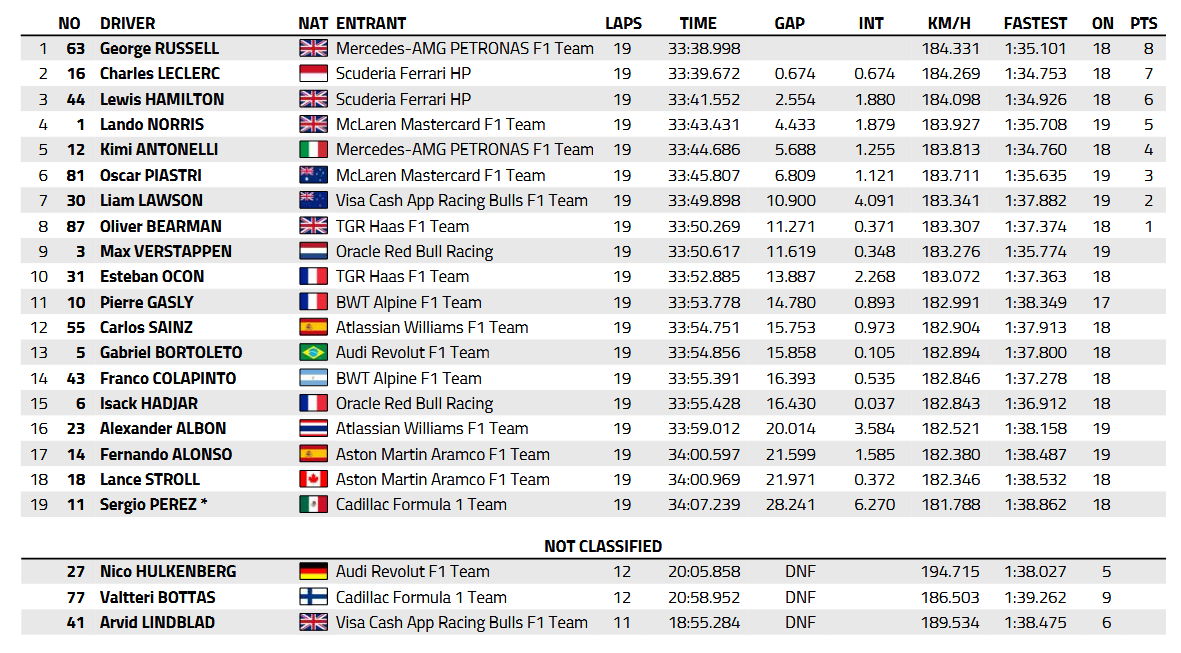Select the Argentine flag beside Franco Colapinto
The height and width of the screenshot is (653, 1181).
tap(313, 378)
